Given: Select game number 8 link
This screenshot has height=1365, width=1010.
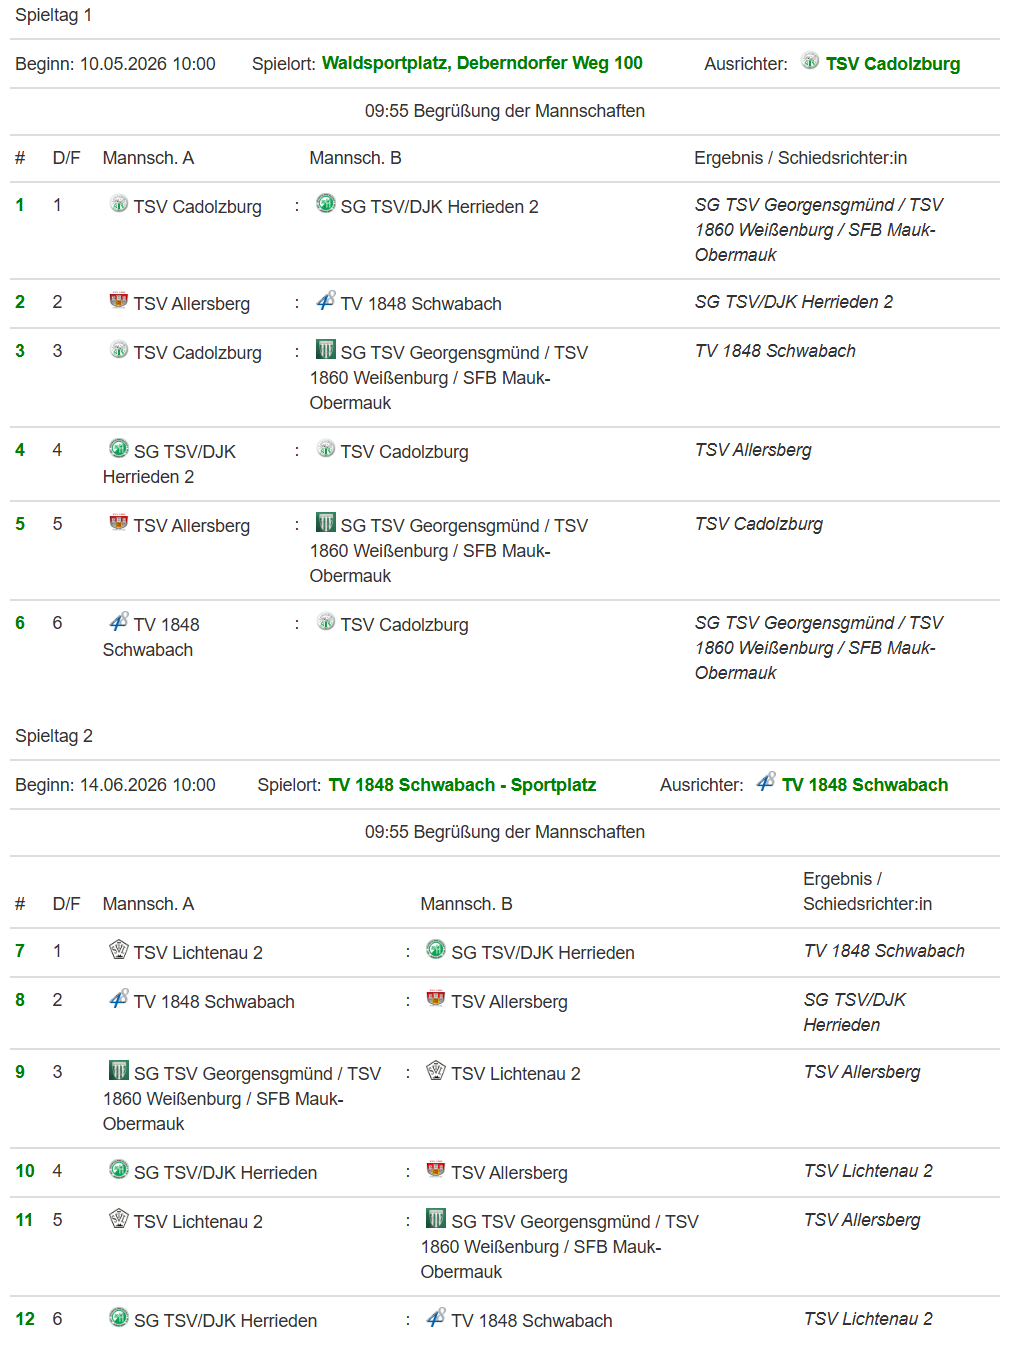Looking at the screenshot, I should click(20, 1000).
